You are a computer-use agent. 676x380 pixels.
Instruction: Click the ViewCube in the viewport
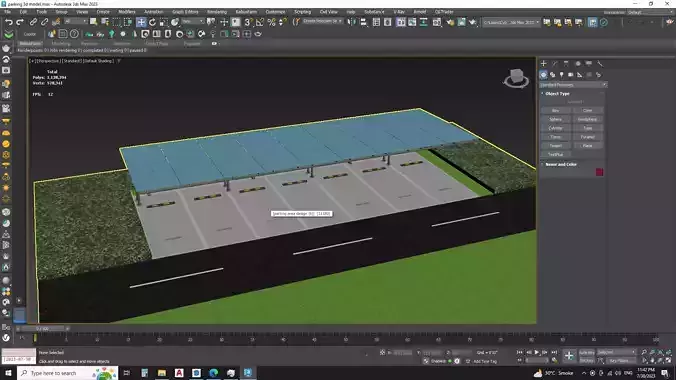[516, 78]
